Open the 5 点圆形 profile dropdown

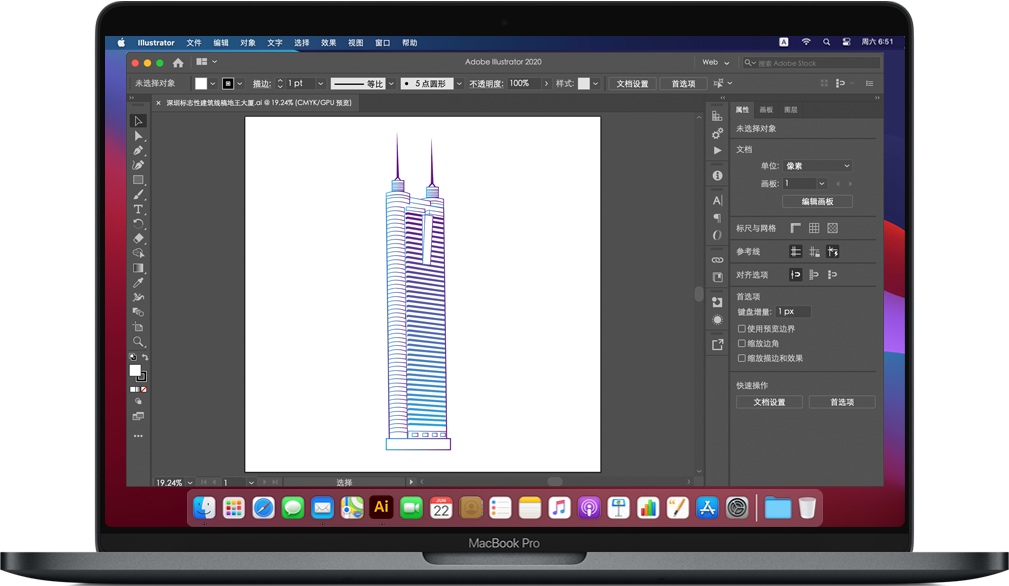pos(458,83)
